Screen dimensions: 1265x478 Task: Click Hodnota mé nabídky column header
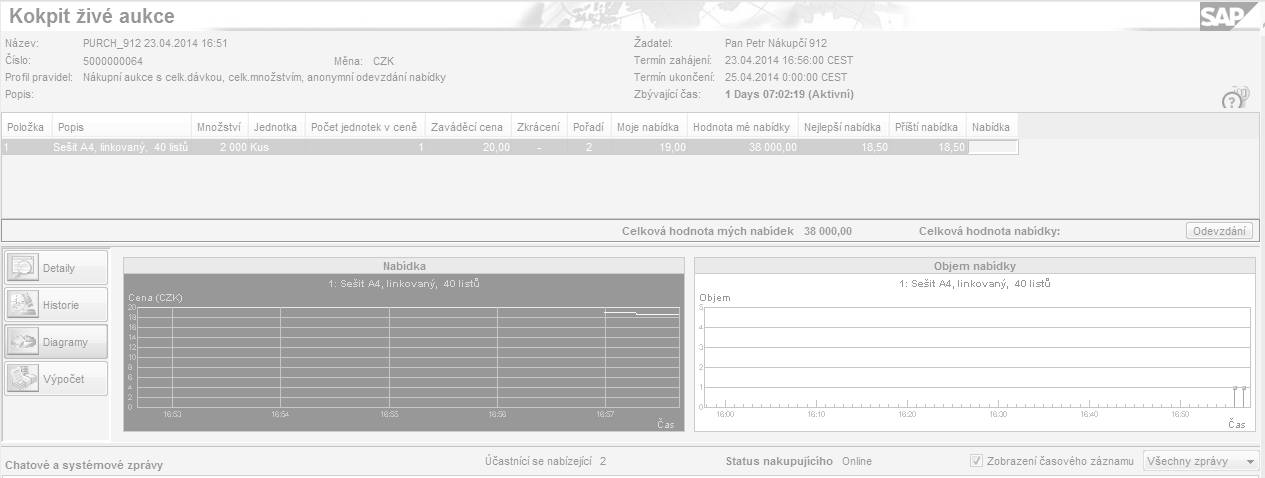click(x=742, y=127)
